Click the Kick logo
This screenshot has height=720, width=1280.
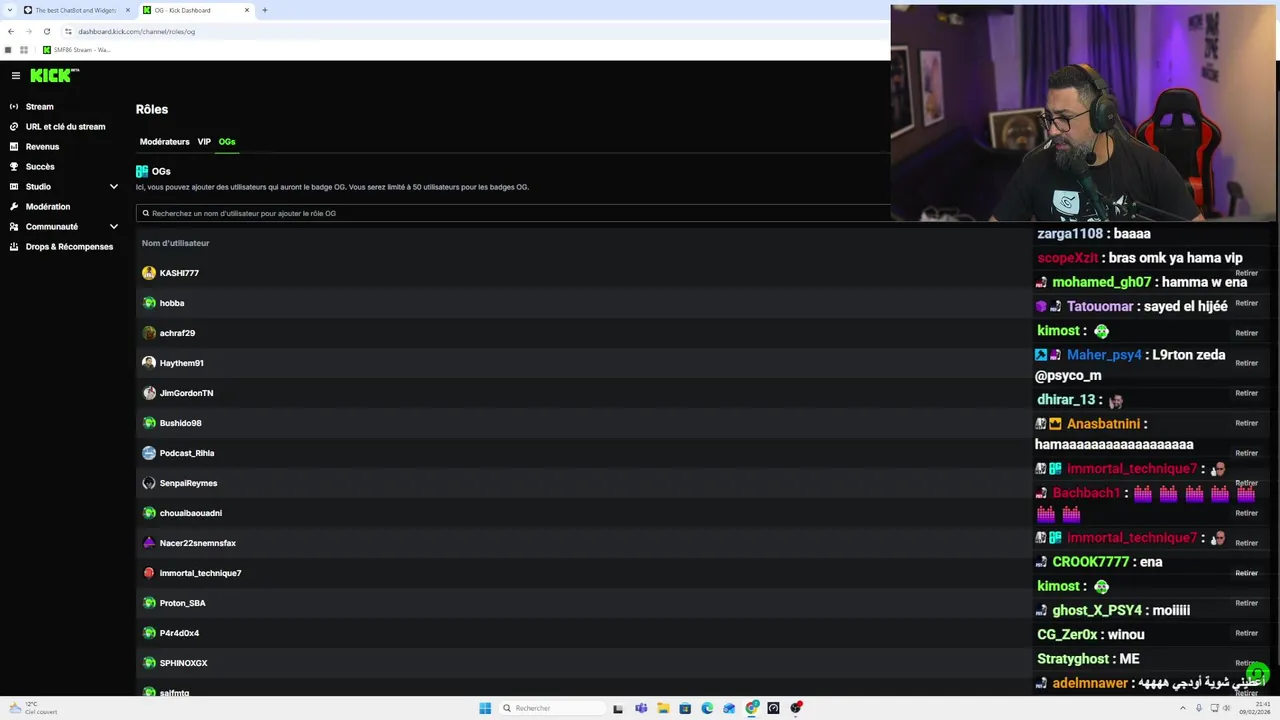click(54, 75)
